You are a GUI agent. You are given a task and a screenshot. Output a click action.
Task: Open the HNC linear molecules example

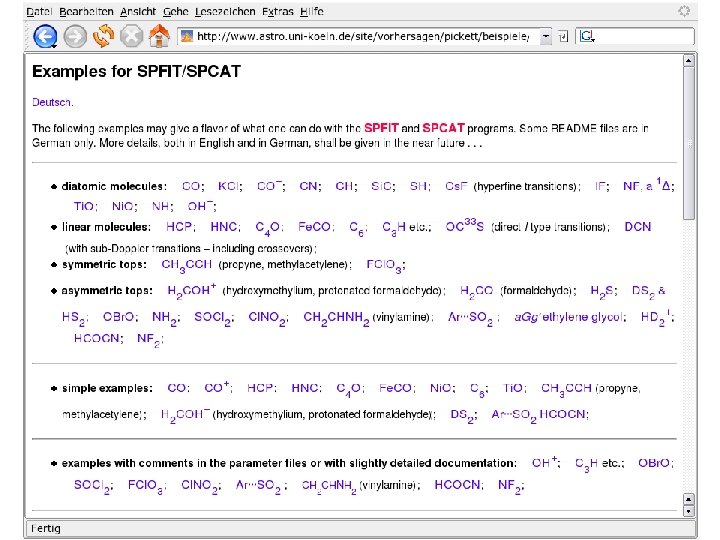223,227
